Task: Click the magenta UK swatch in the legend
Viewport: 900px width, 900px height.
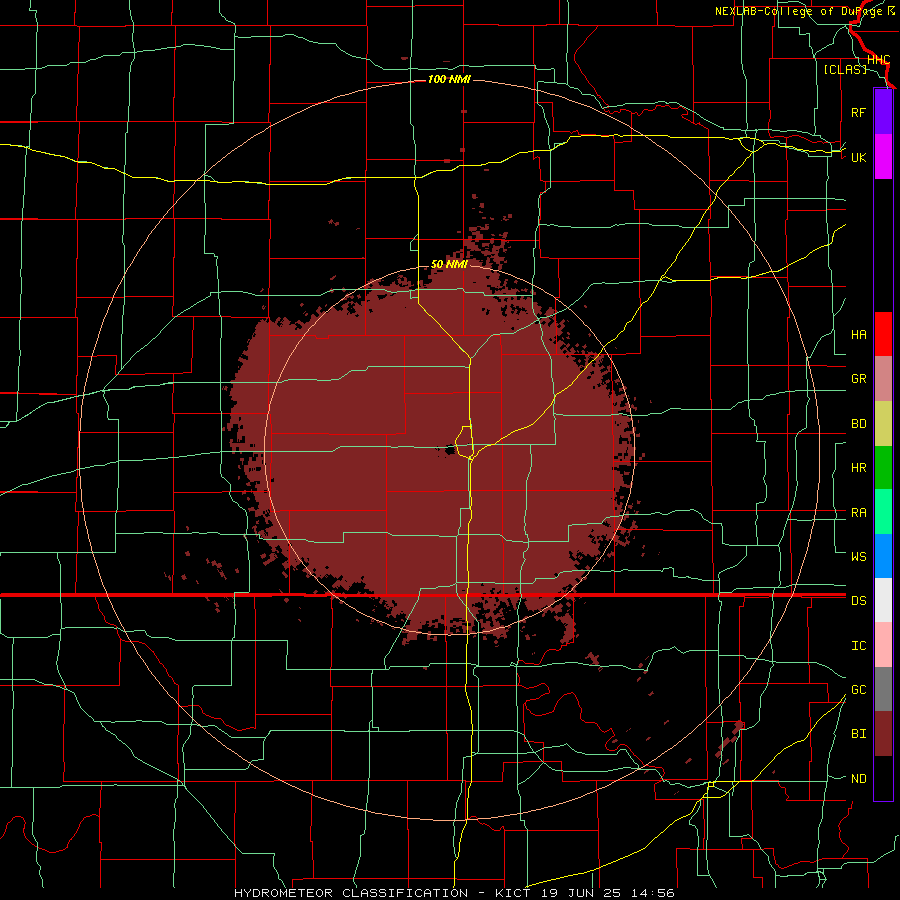Action: [883, 157]
